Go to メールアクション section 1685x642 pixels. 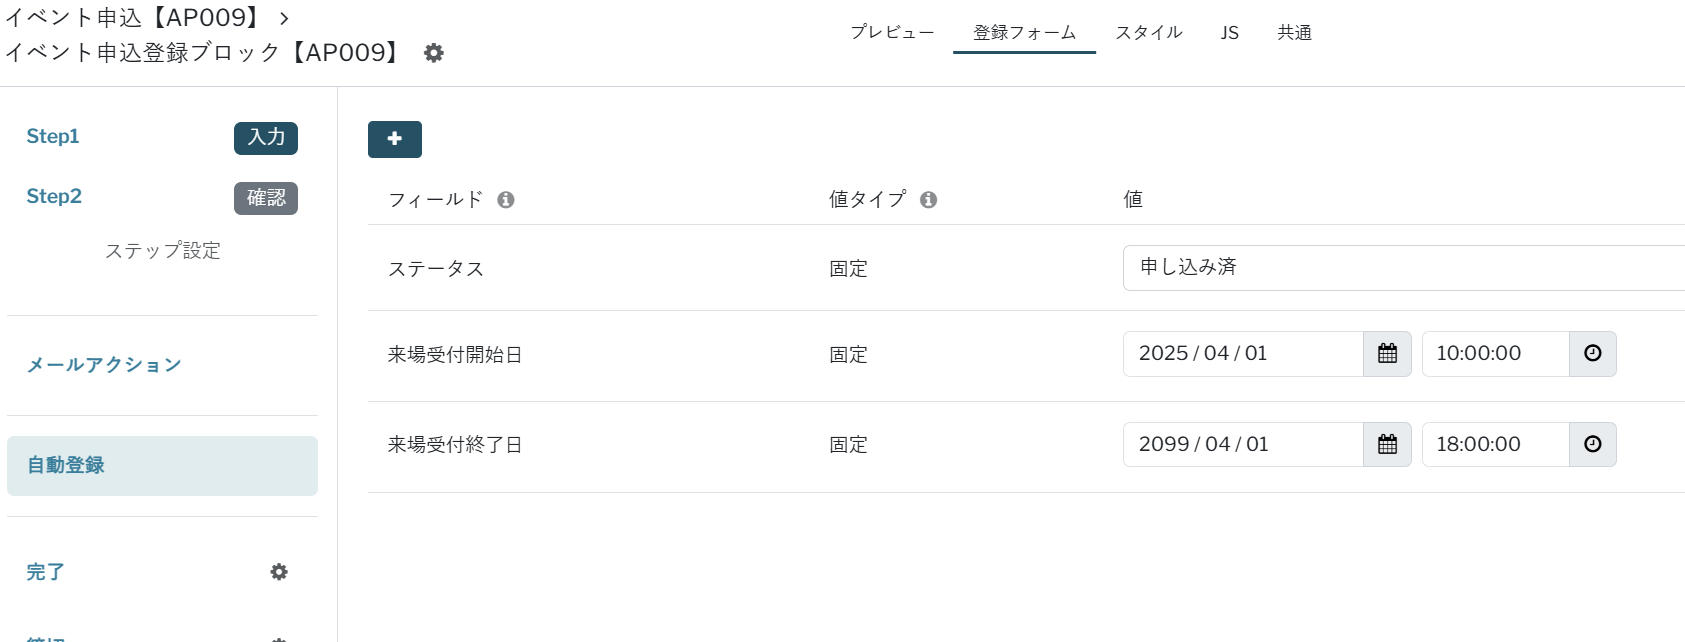[104, 365]
